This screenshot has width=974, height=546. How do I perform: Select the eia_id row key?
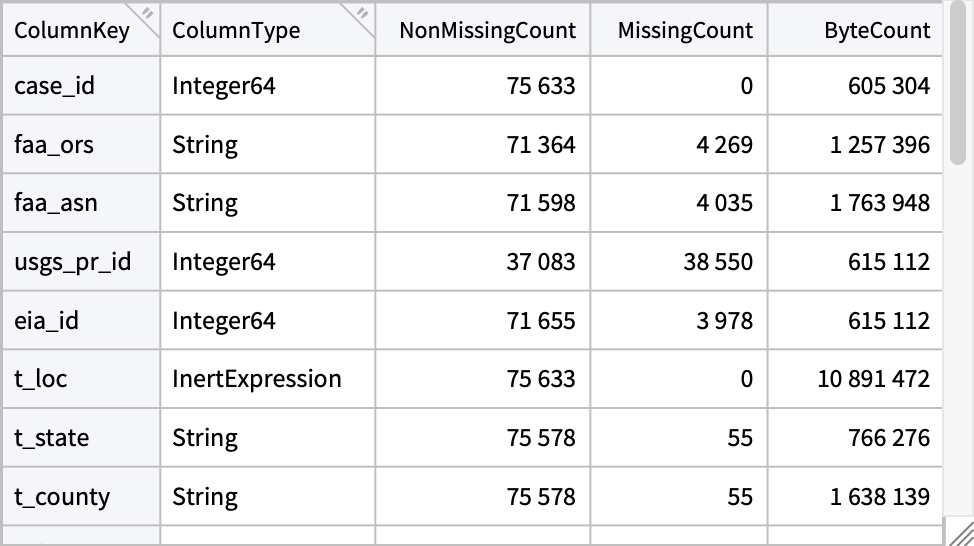[47, 321]
